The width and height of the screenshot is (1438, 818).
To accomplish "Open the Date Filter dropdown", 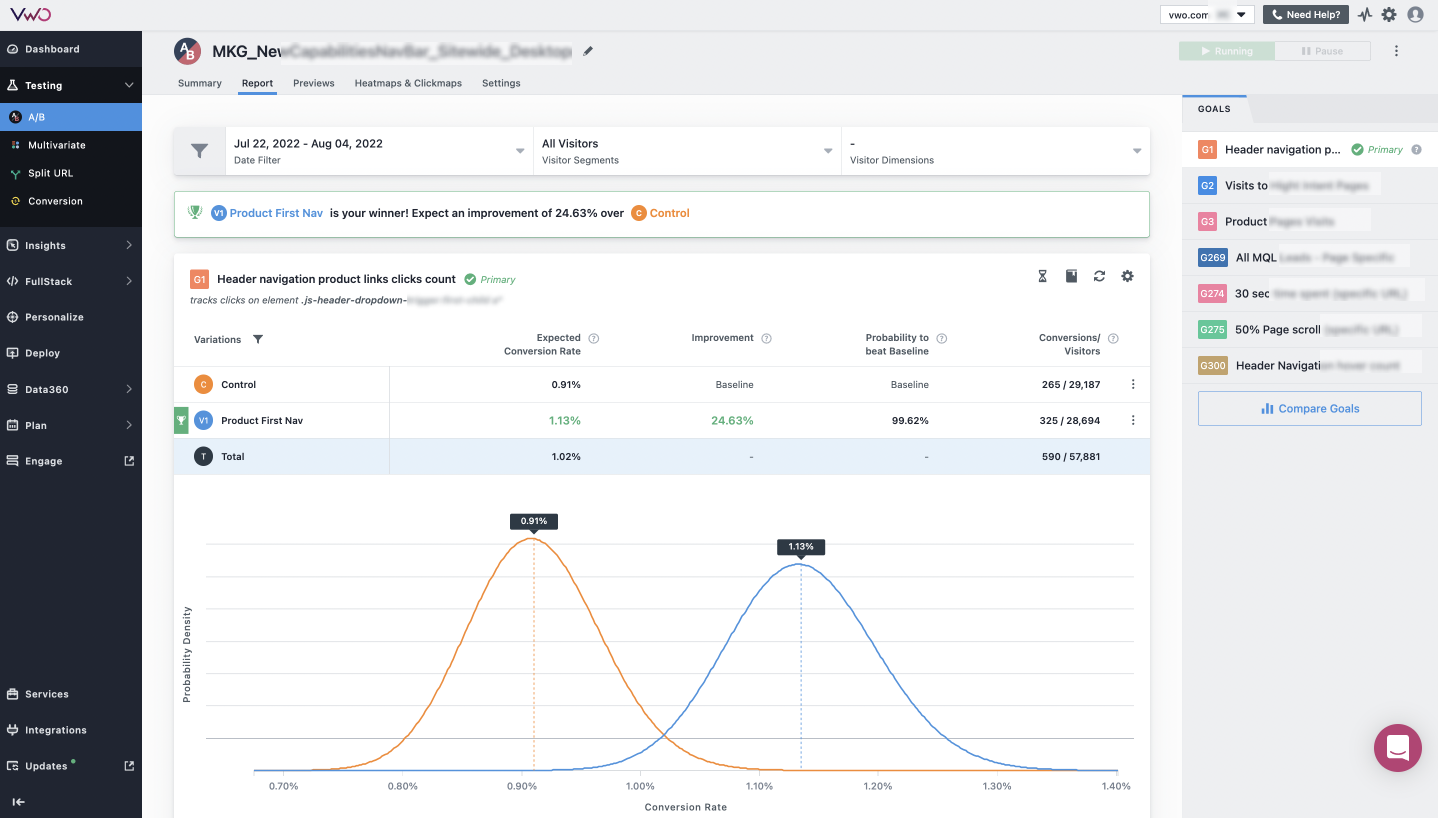I will pos(380,150).
